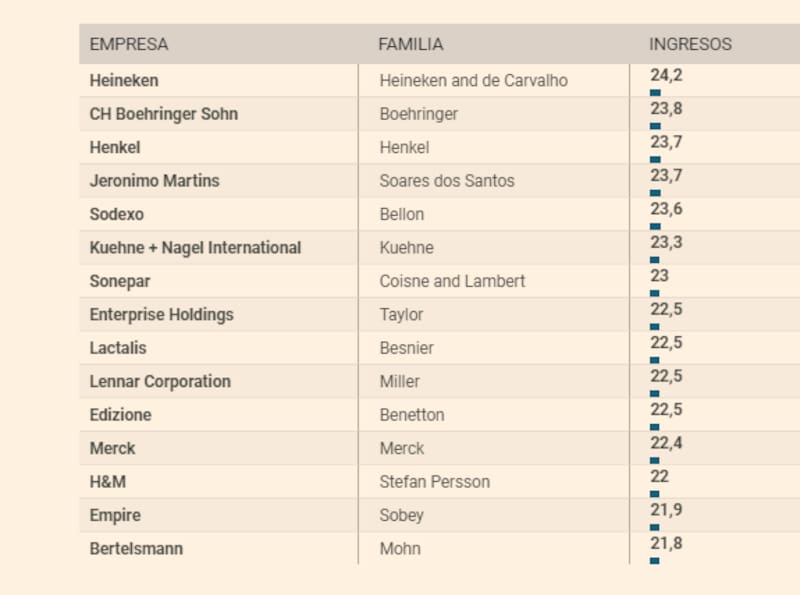800x595 pixels.
Task: Click the 24,2 revenue value
Action: 666,74
